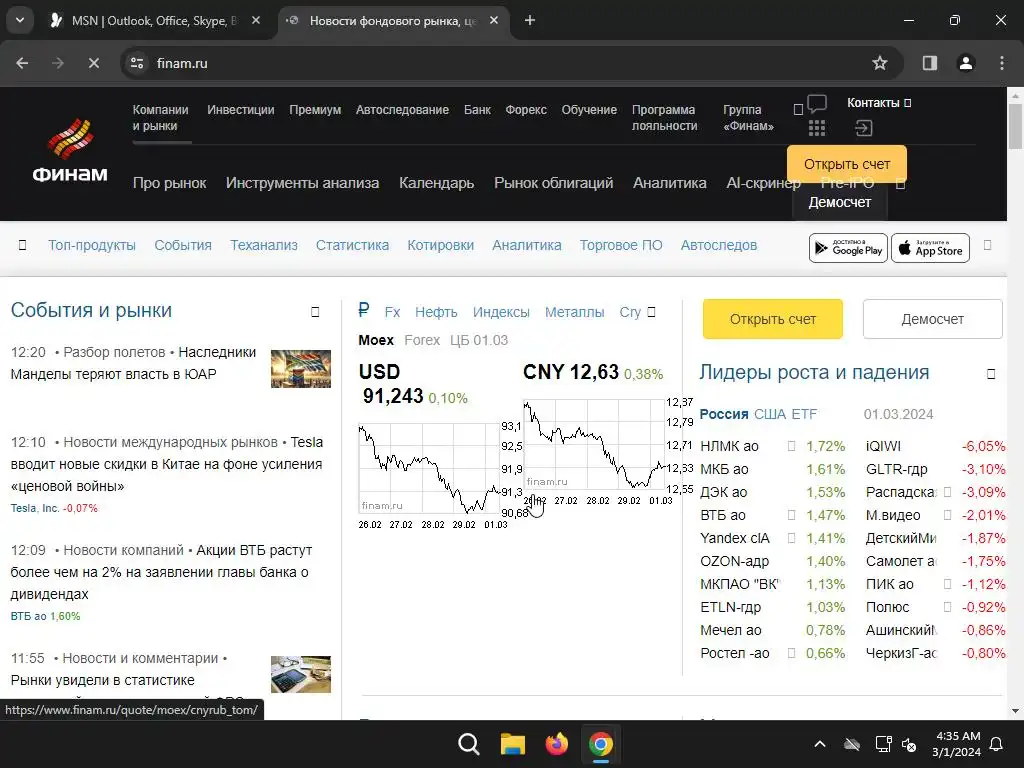Expand more quote tabs after Cry
1024x768 pixels.
tap(651, 312)
